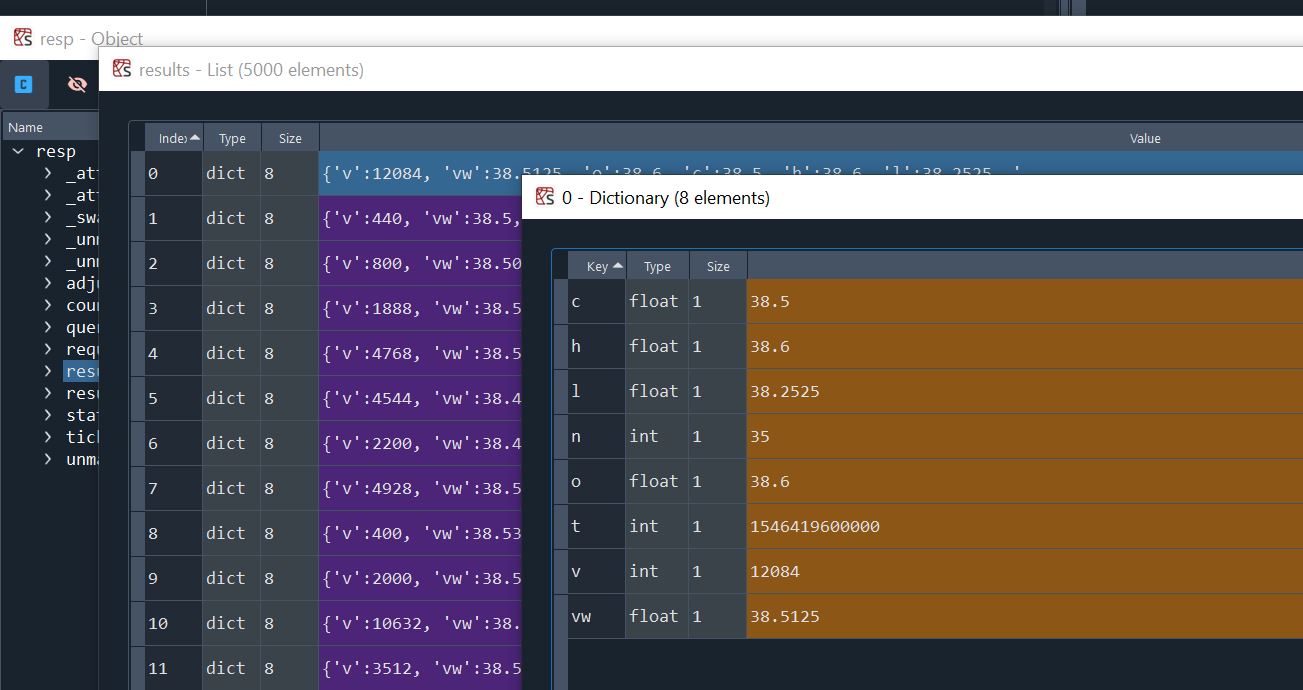
Task: Select value cell starting {'v':4544
Action: point(421,398)
